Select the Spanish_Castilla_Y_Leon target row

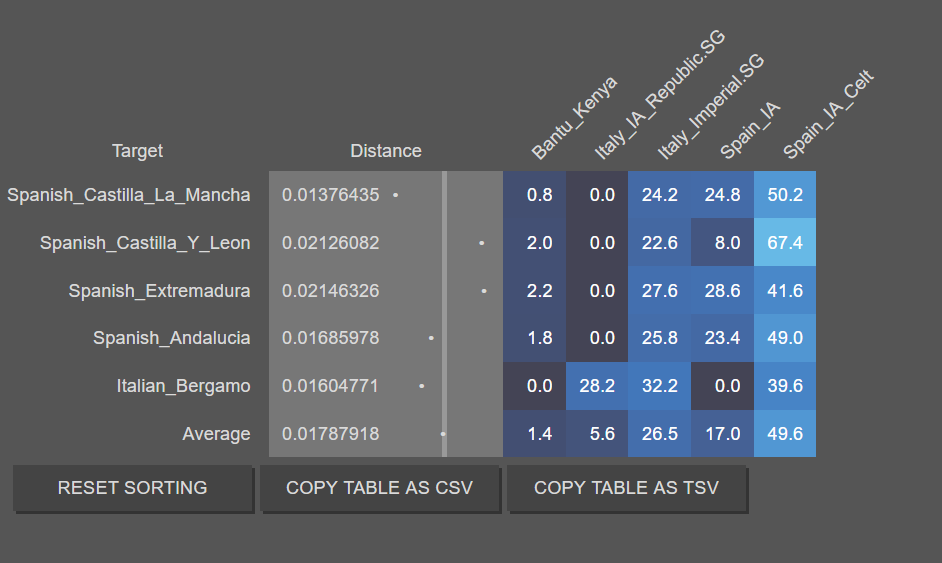click(145, 243)
